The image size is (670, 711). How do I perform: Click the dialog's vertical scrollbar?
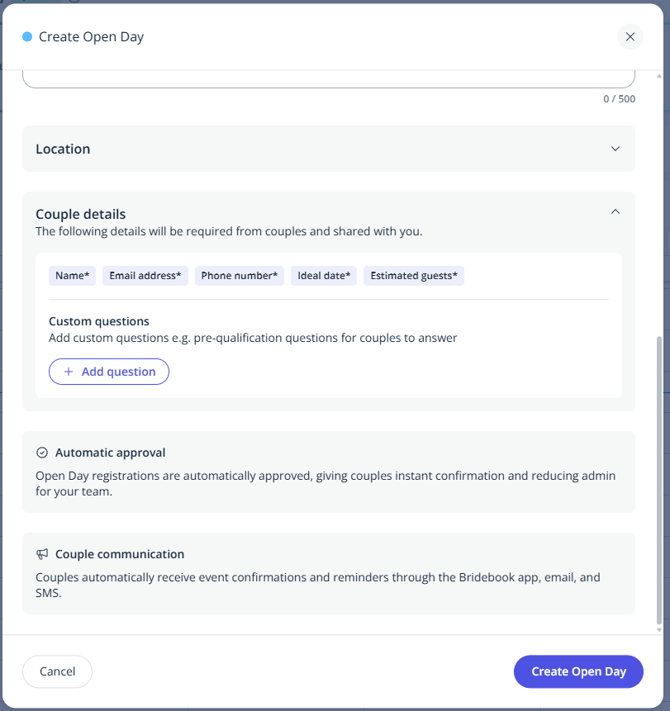tap(658, 480)
